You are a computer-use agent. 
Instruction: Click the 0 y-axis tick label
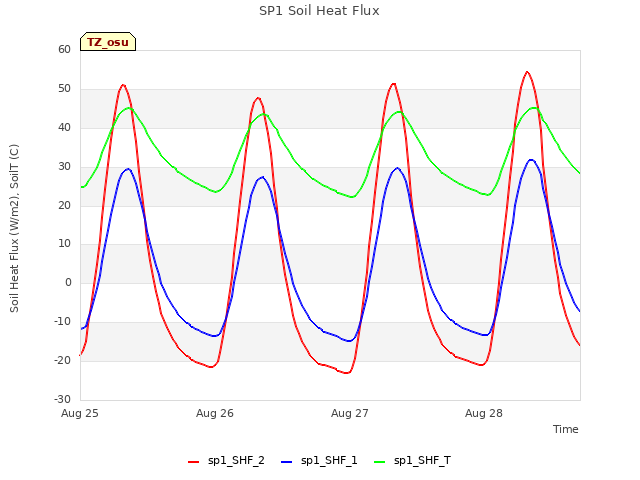point(68,282)
